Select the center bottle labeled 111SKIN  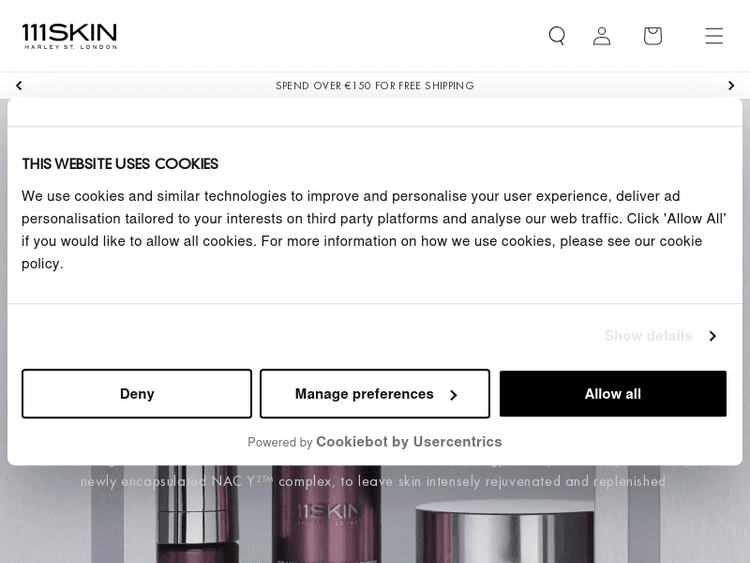[x=328, y=520]
